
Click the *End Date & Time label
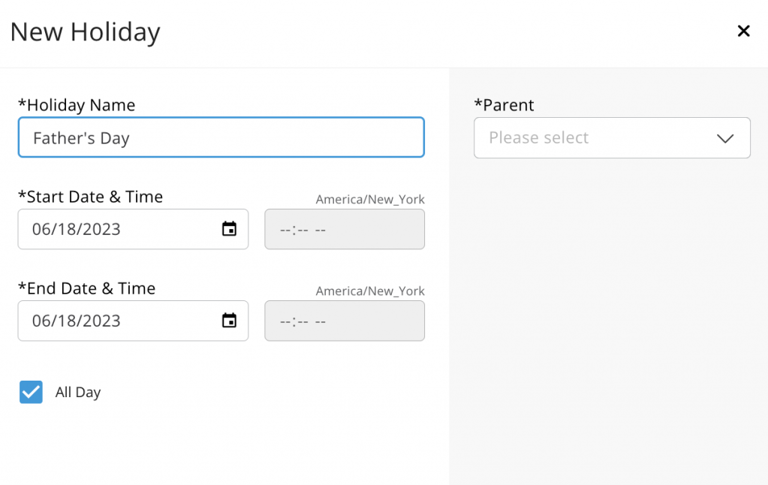87,289
